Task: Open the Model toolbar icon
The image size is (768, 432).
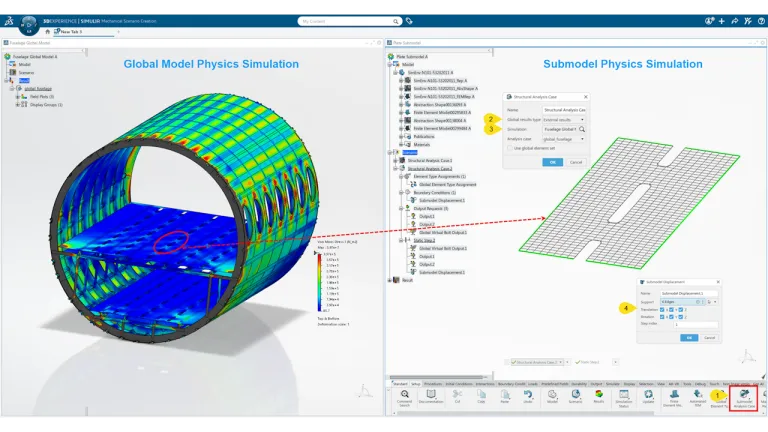Action: (x=552, y=397)
